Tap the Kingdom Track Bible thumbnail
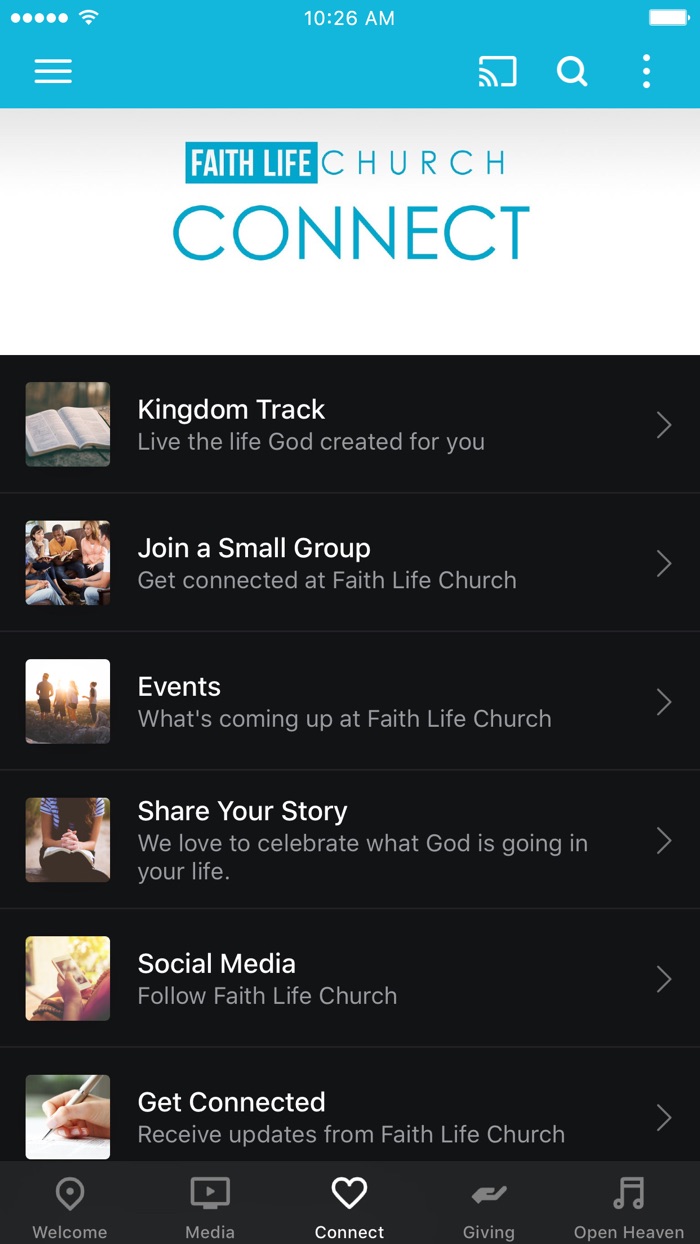The width and height of the screenshot is (700, 1244). click(67, 424)
